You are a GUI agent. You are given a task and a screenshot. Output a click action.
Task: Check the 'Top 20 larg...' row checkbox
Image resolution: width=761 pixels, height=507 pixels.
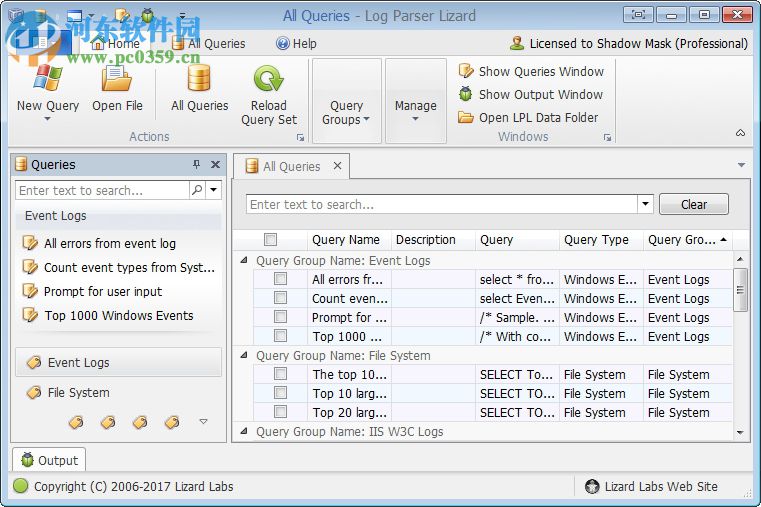pos(281,411)
